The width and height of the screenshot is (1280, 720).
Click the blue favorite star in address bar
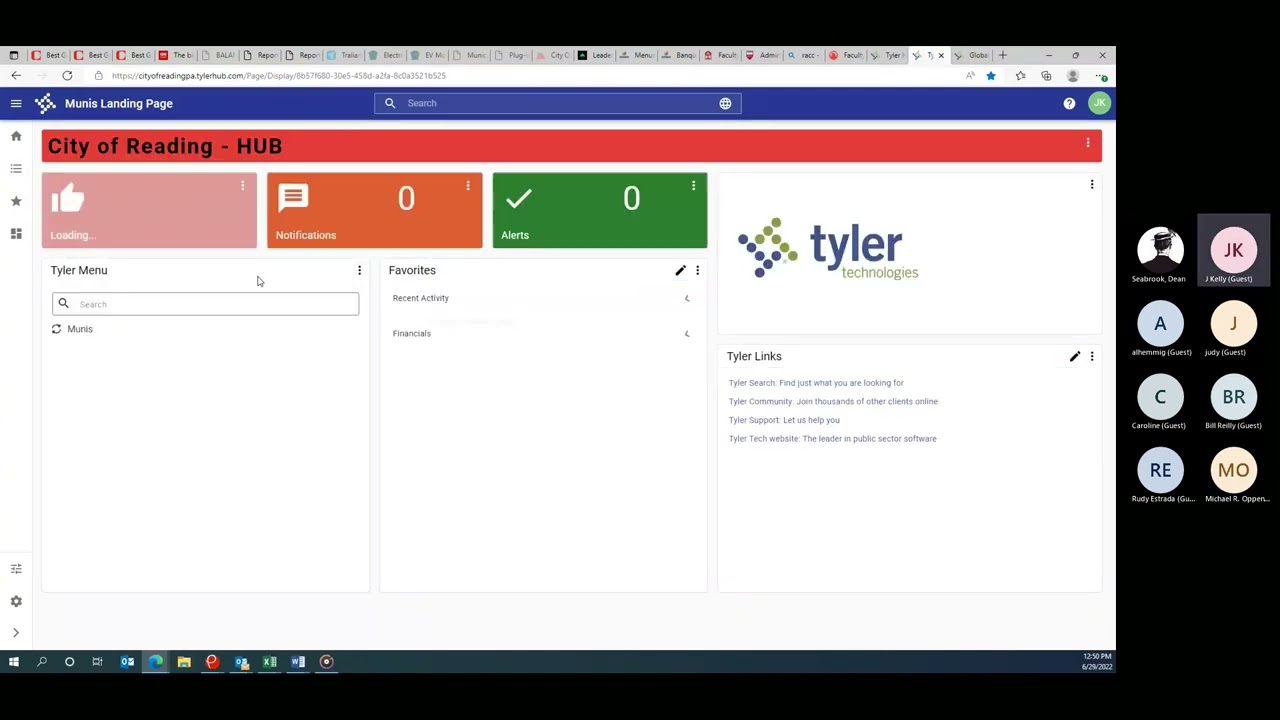point(991,76)
